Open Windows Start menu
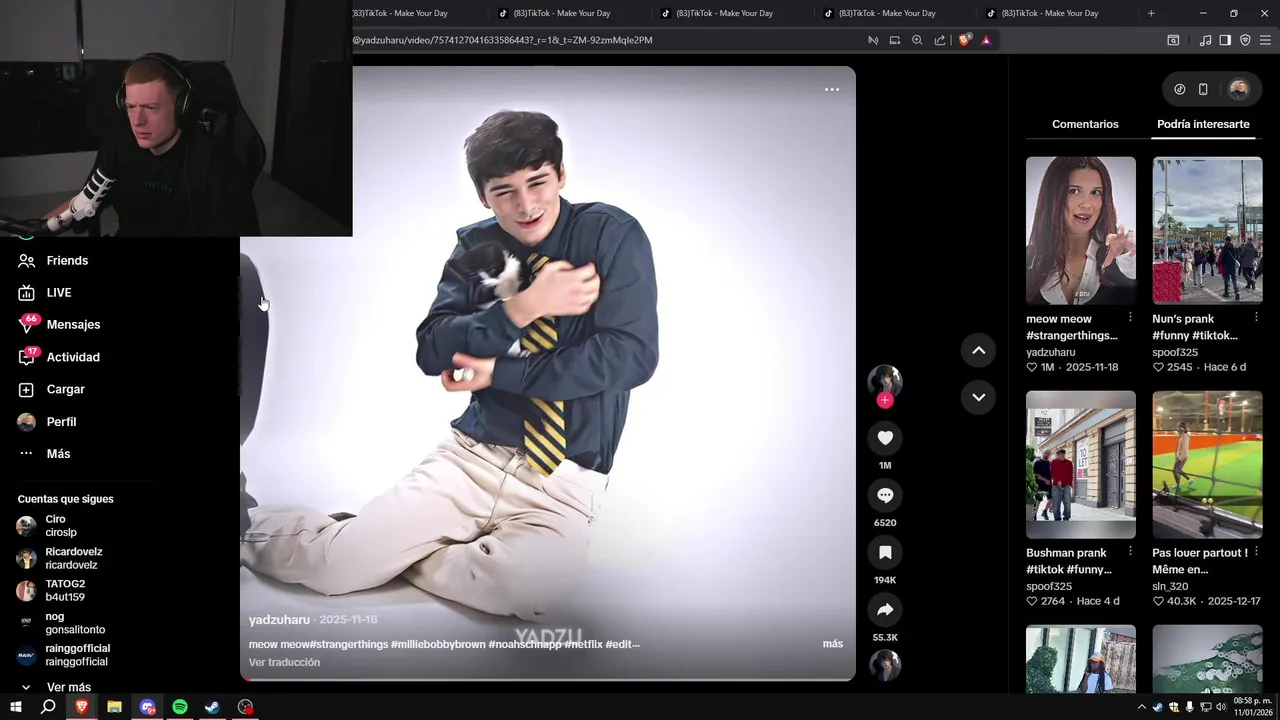Screen dimensions: 1280x720 coord(15,707)
